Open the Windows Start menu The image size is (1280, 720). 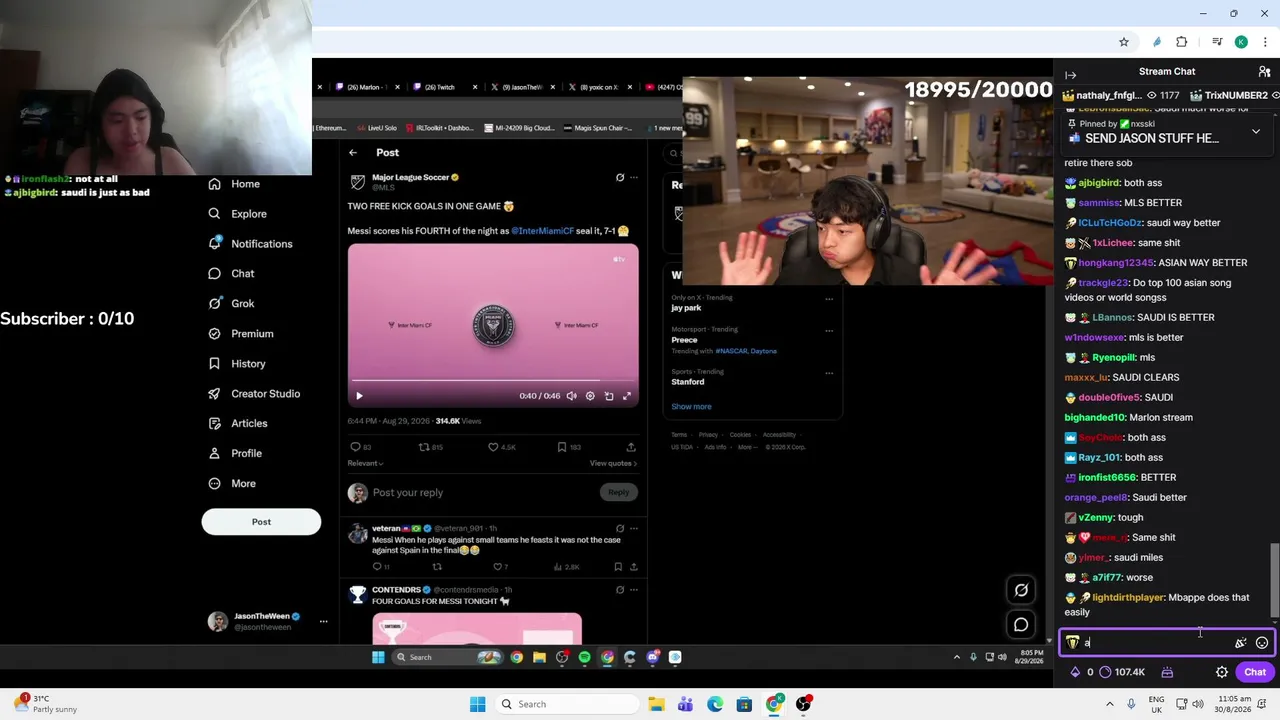(x=477, y=704)
